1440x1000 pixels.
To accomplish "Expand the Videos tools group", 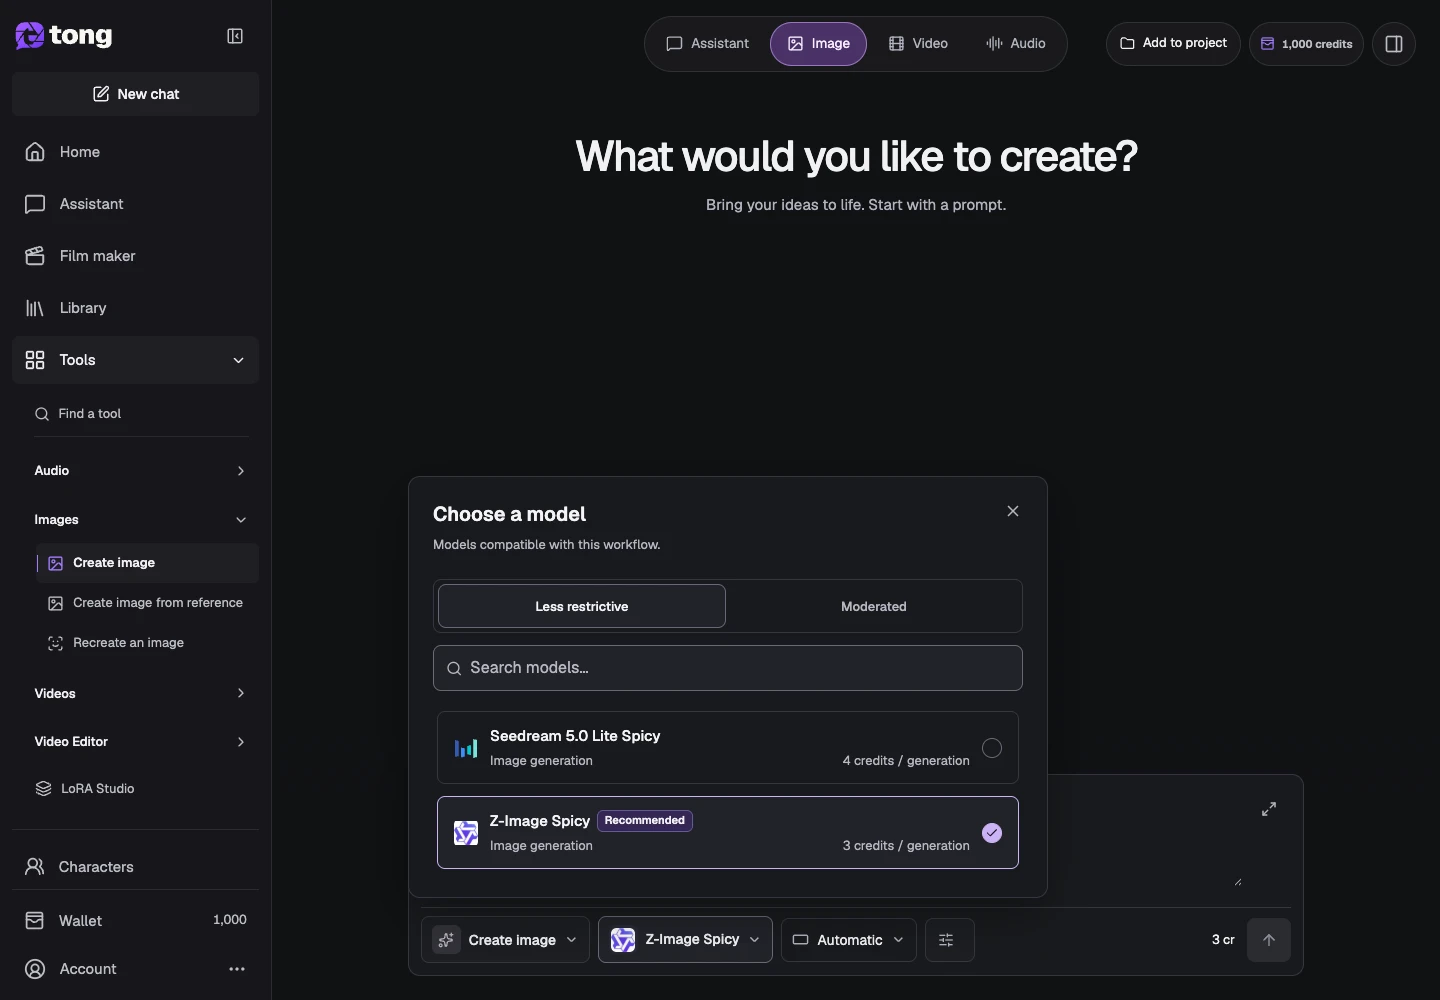I will 140,694.
